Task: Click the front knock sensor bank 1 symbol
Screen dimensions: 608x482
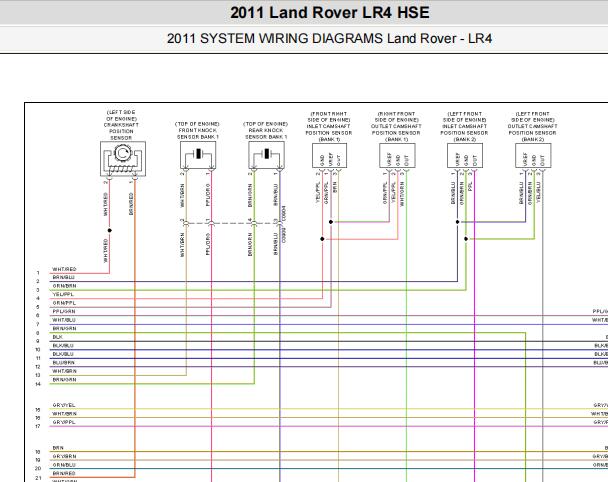Action: click(x=198, y=155)
